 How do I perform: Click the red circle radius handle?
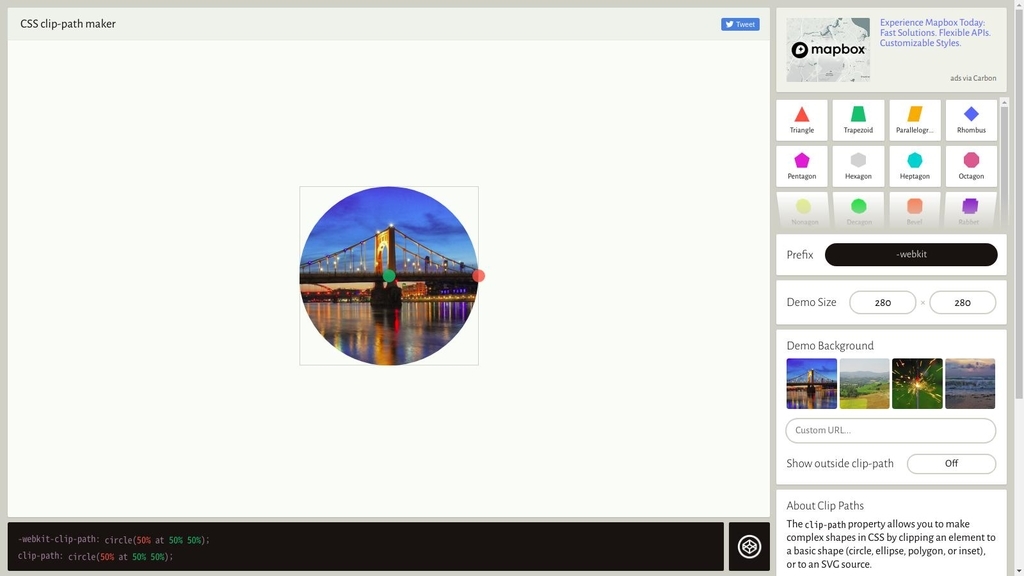coord(479,276)
